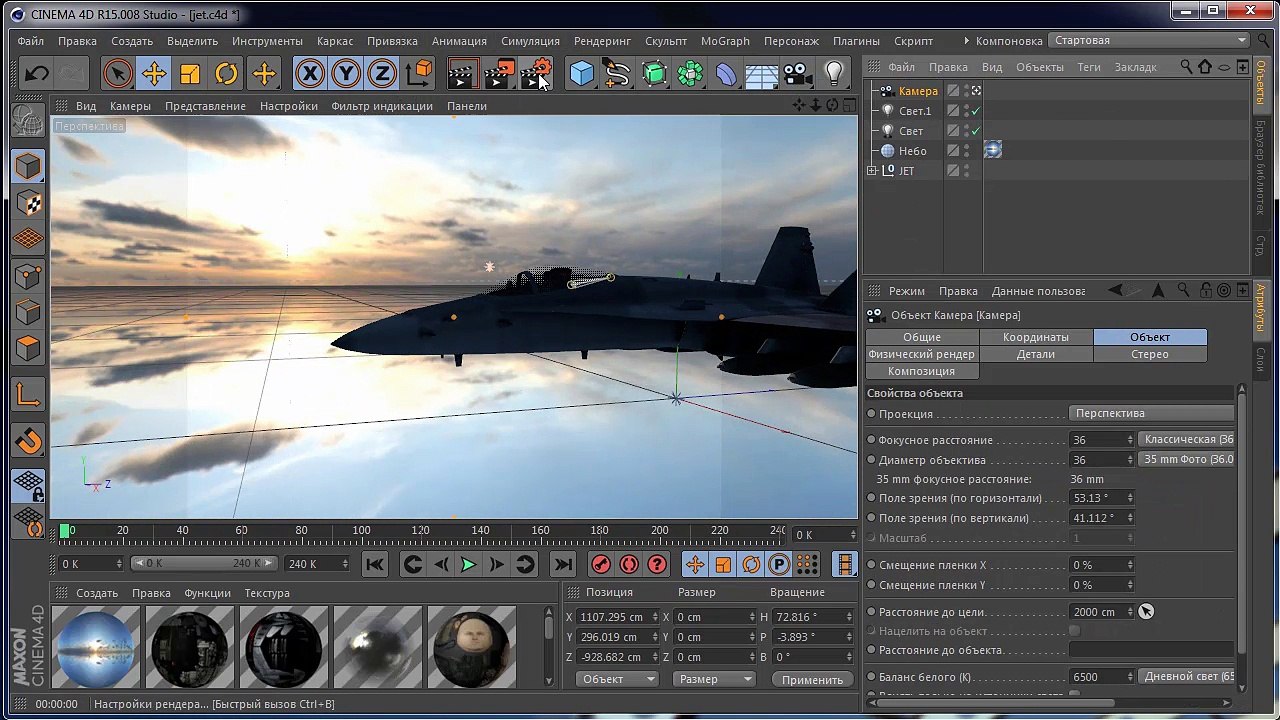Activate the Move tool in the top toolbar
Screen dimensions: 1280x720
(x=154, y=73)
